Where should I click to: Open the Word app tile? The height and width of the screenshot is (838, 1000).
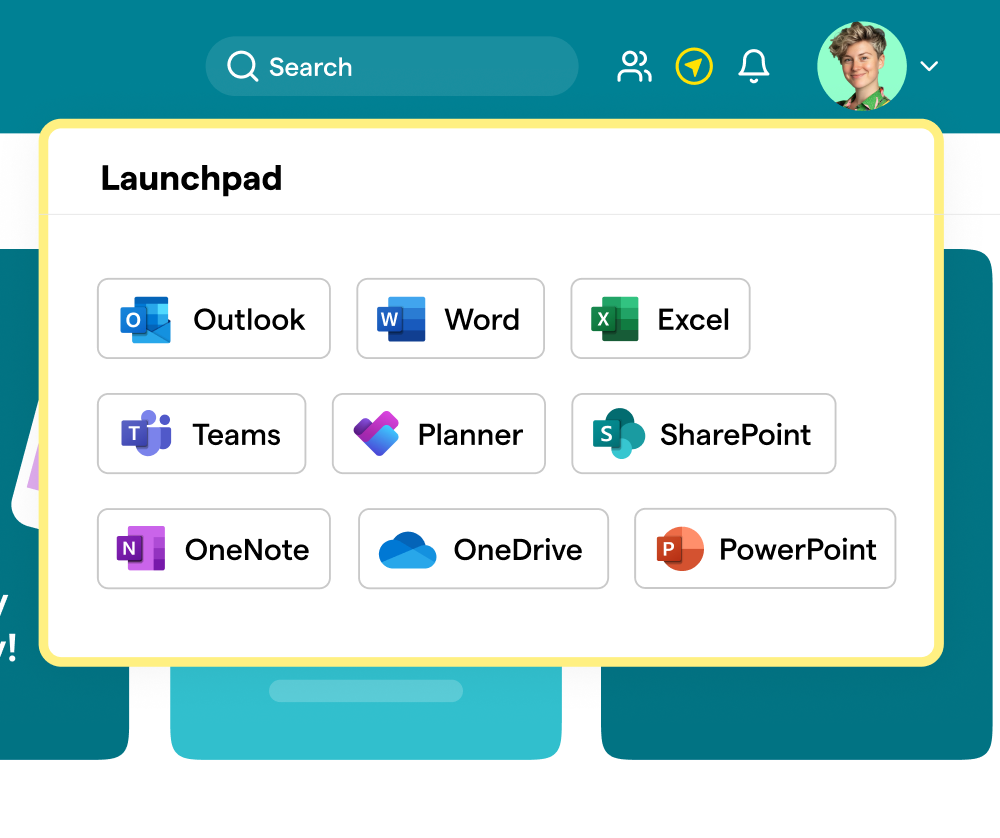pyautogui.click(x=450, y=319)
